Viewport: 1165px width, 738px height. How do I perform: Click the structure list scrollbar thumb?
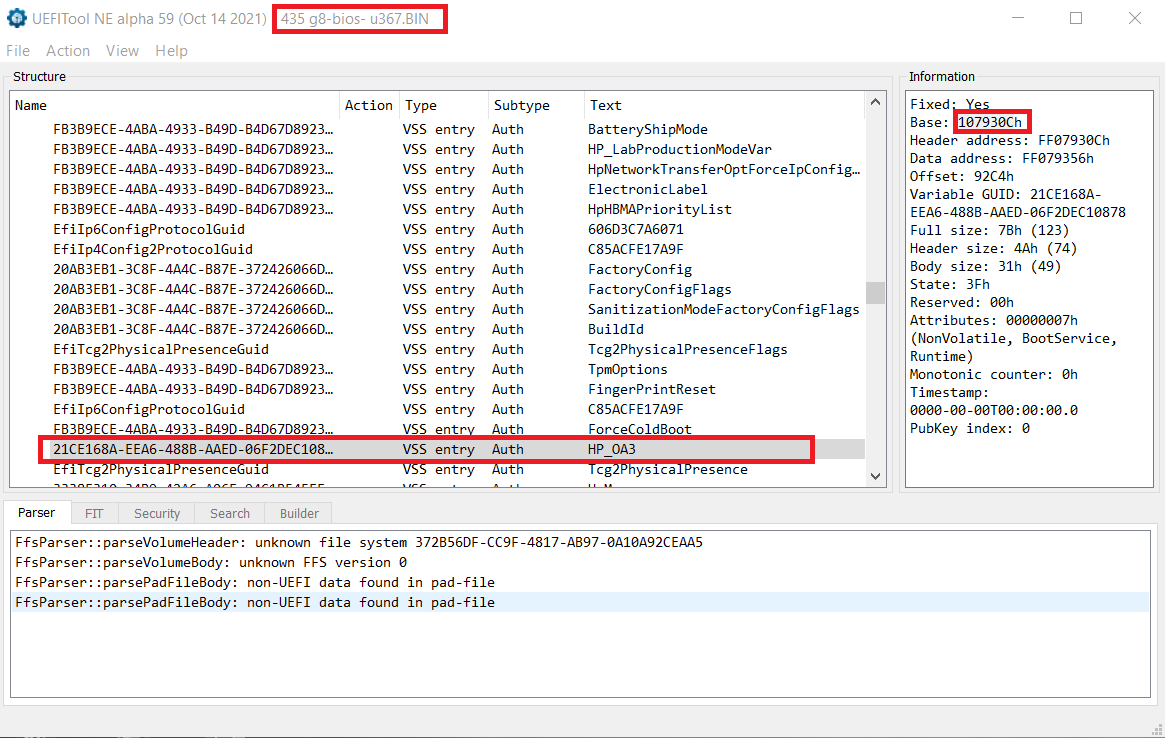[875, 292]
